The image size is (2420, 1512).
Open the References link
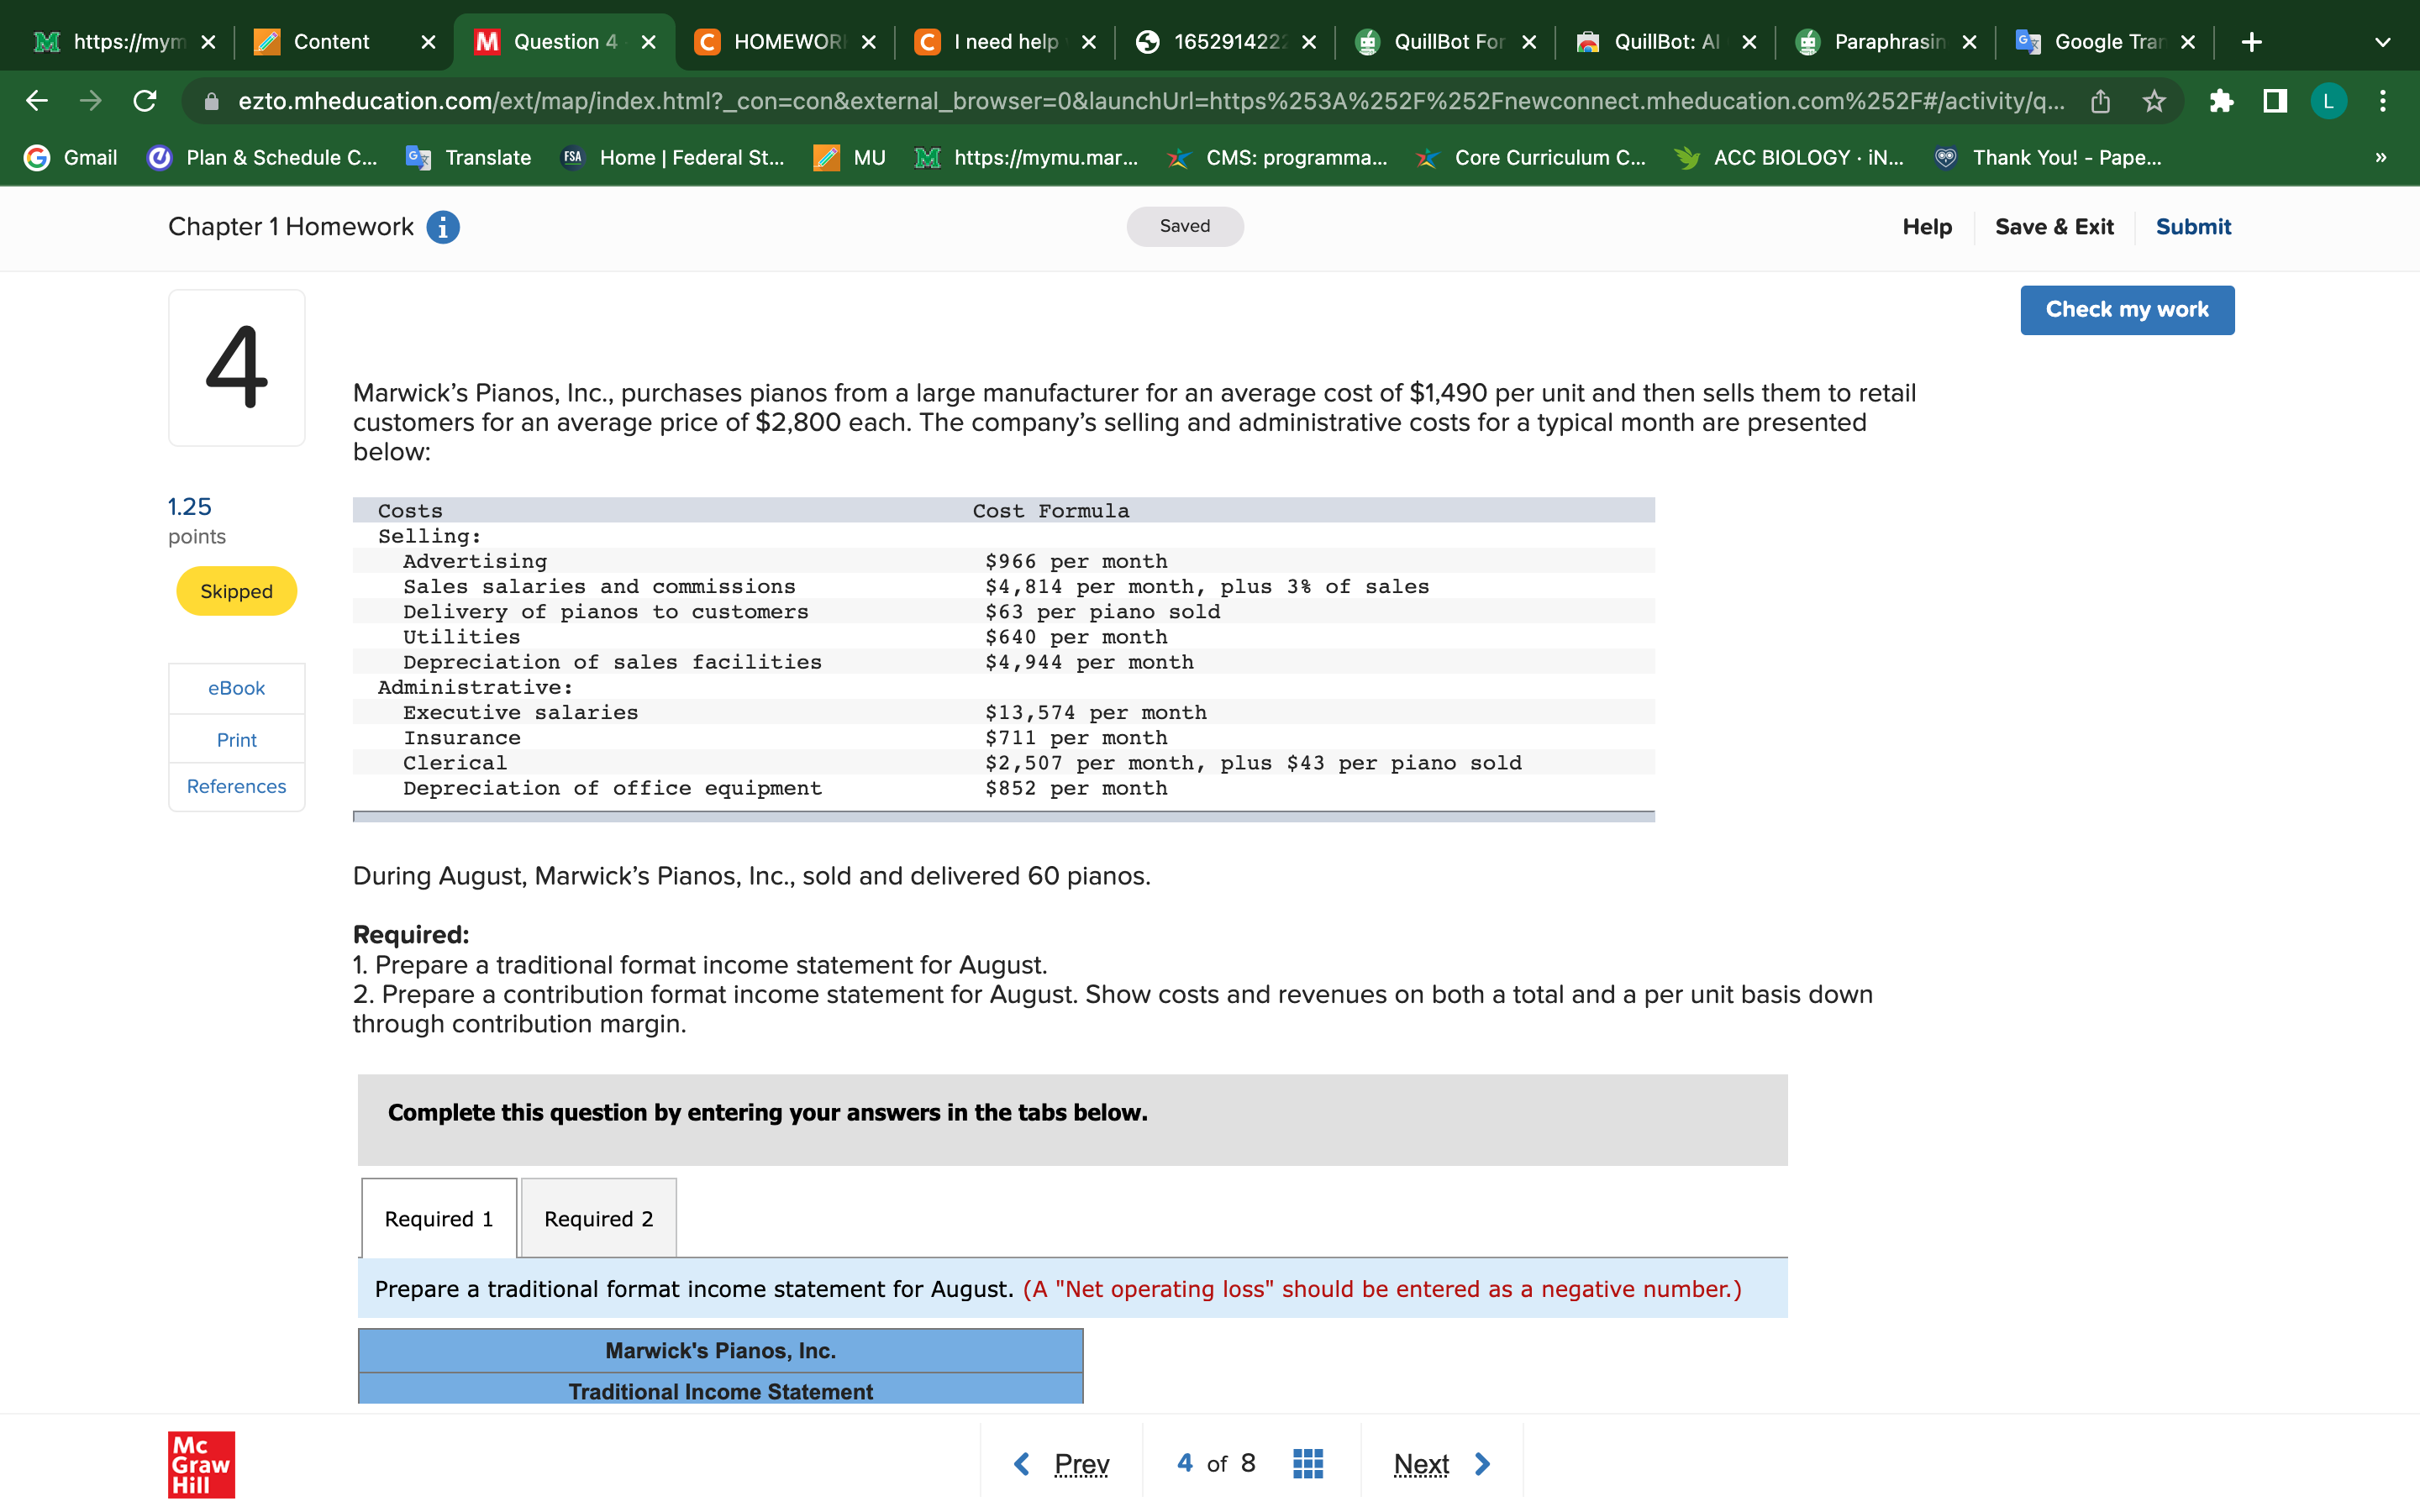click(236, 786)
